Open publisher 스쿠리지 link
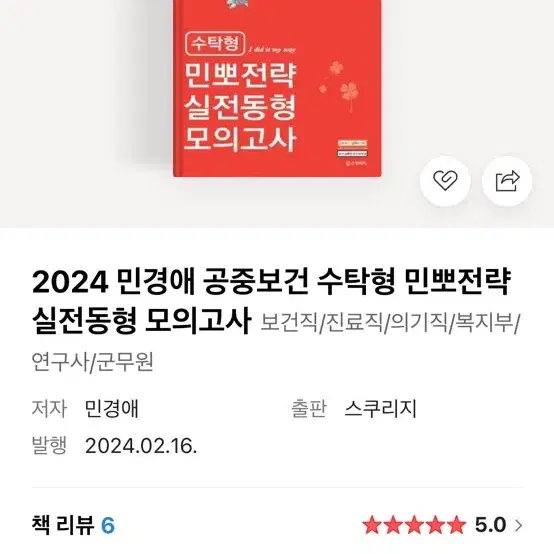Viewport: 554px width, 554px height. point(381,408)
